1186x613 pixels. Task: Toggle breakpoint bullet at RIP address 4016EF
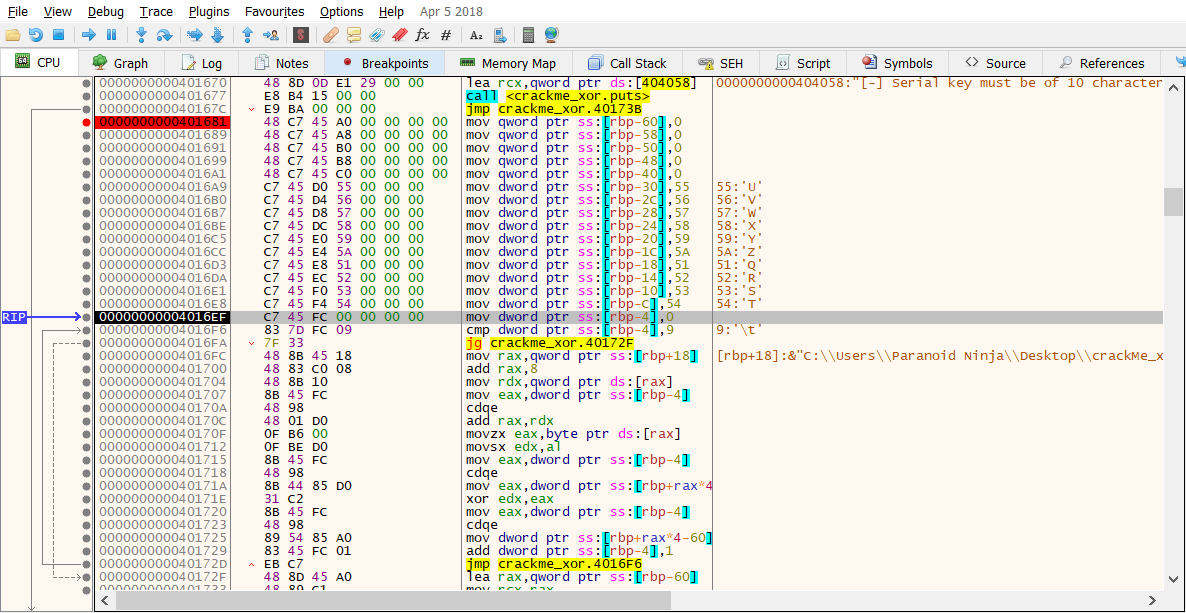[89, 317]
